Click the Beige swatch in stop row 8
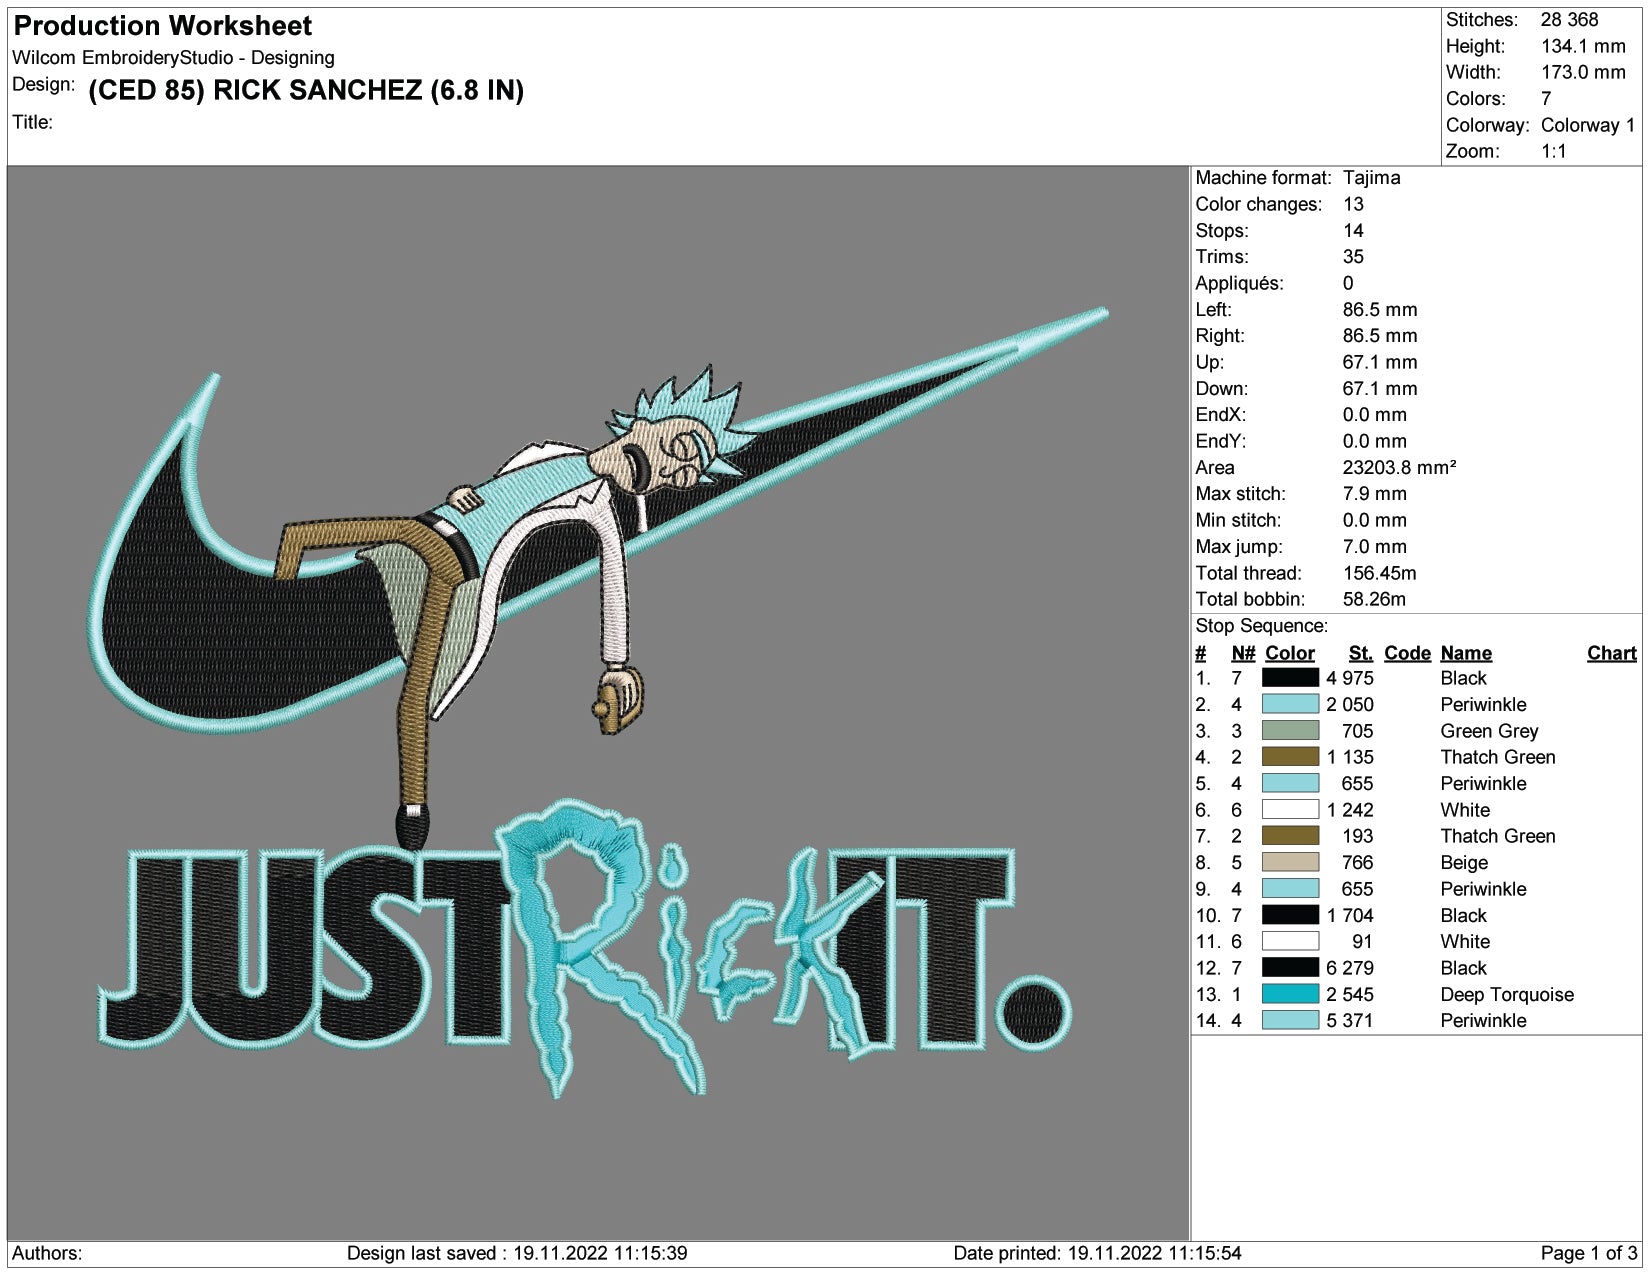The height and width of the screenshot is (1275, 1650). click(x=1290, y=862)
